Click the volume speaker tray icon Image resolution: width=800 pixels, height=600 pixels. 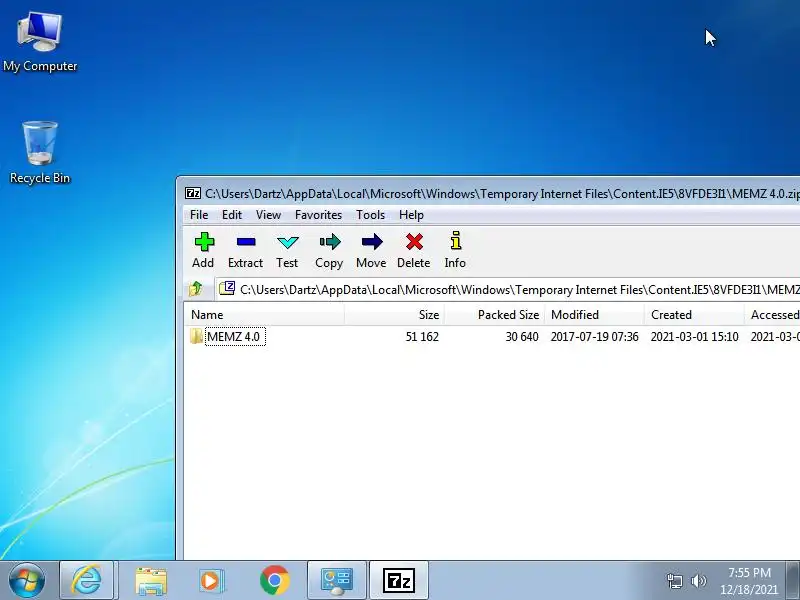point(698,581)
